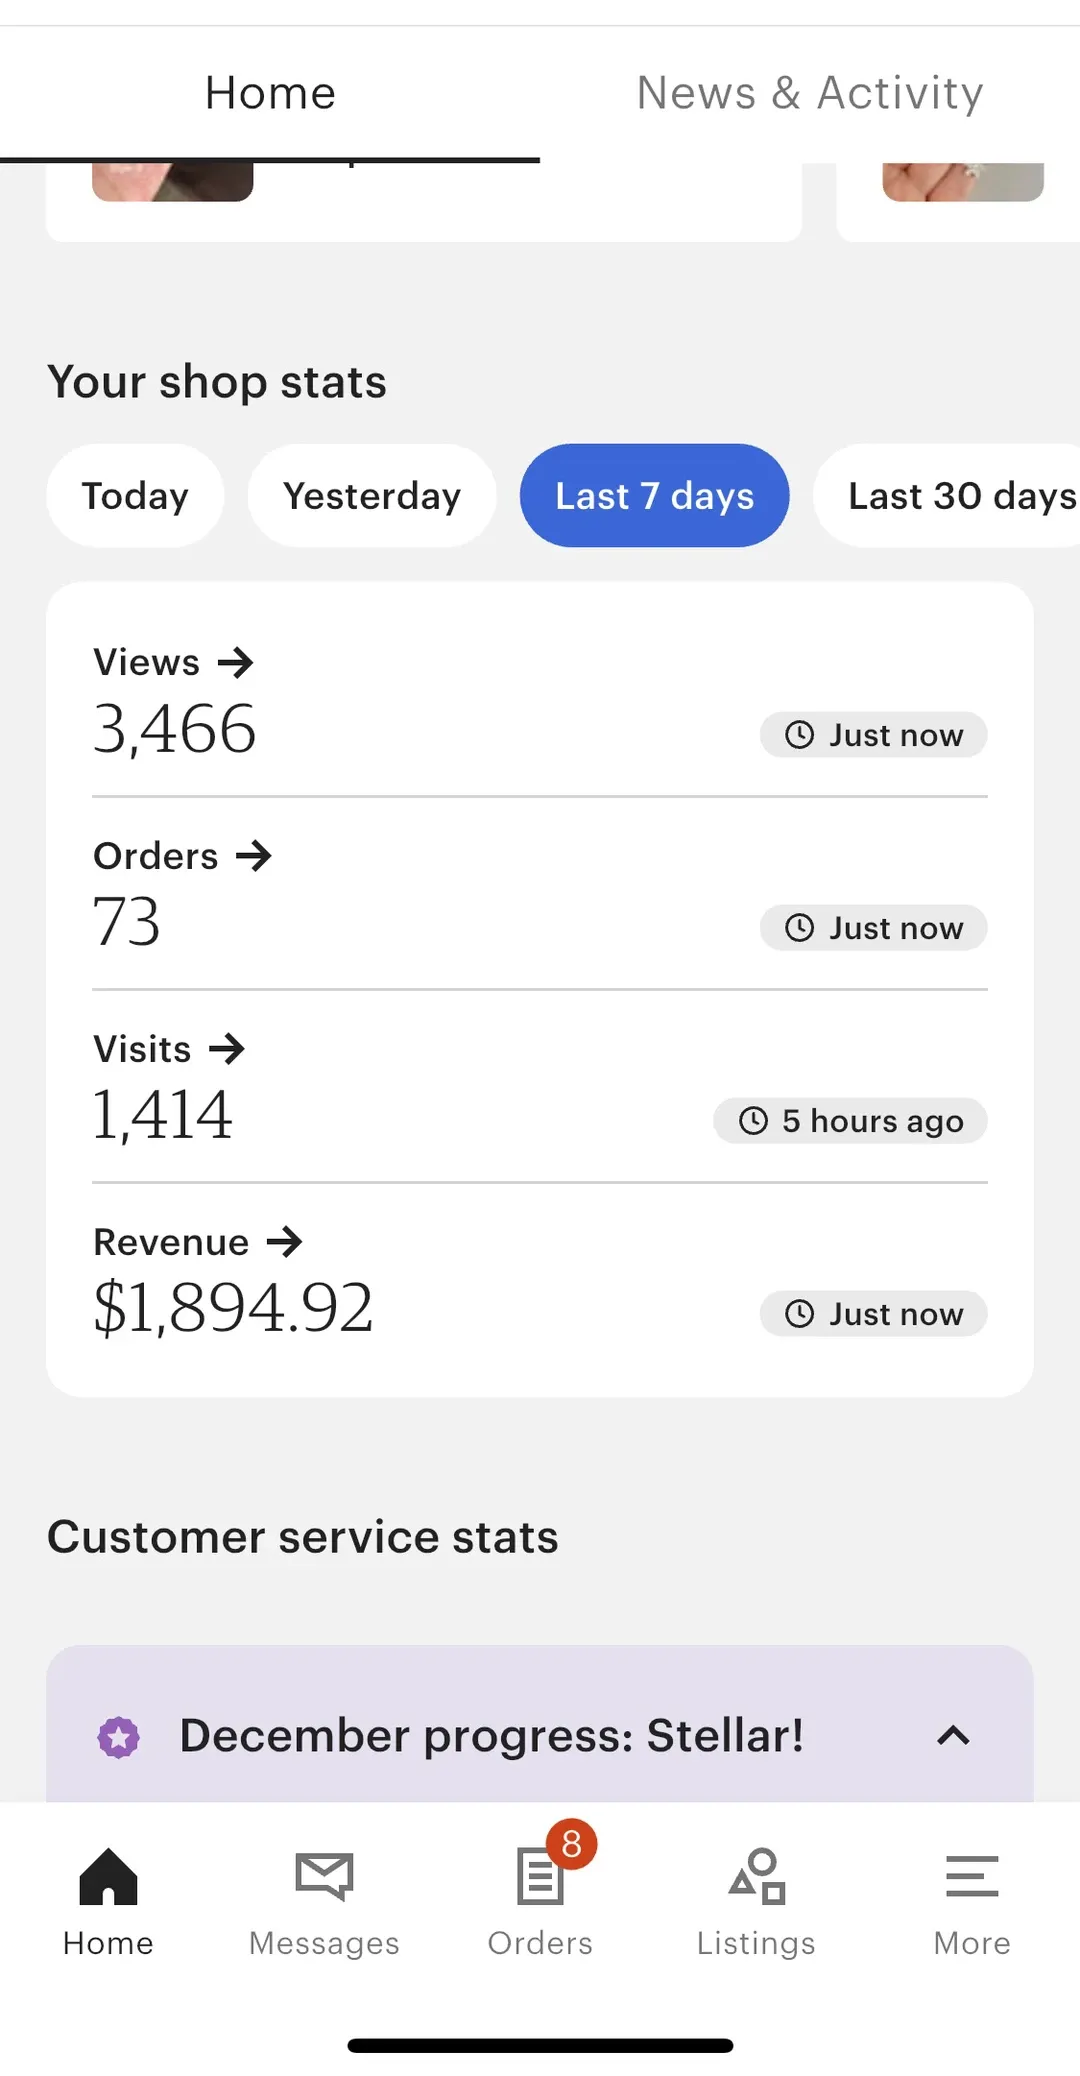Select the Last 30 days filter
This screenshot has height=2076, width=1080.
point(950,496)
